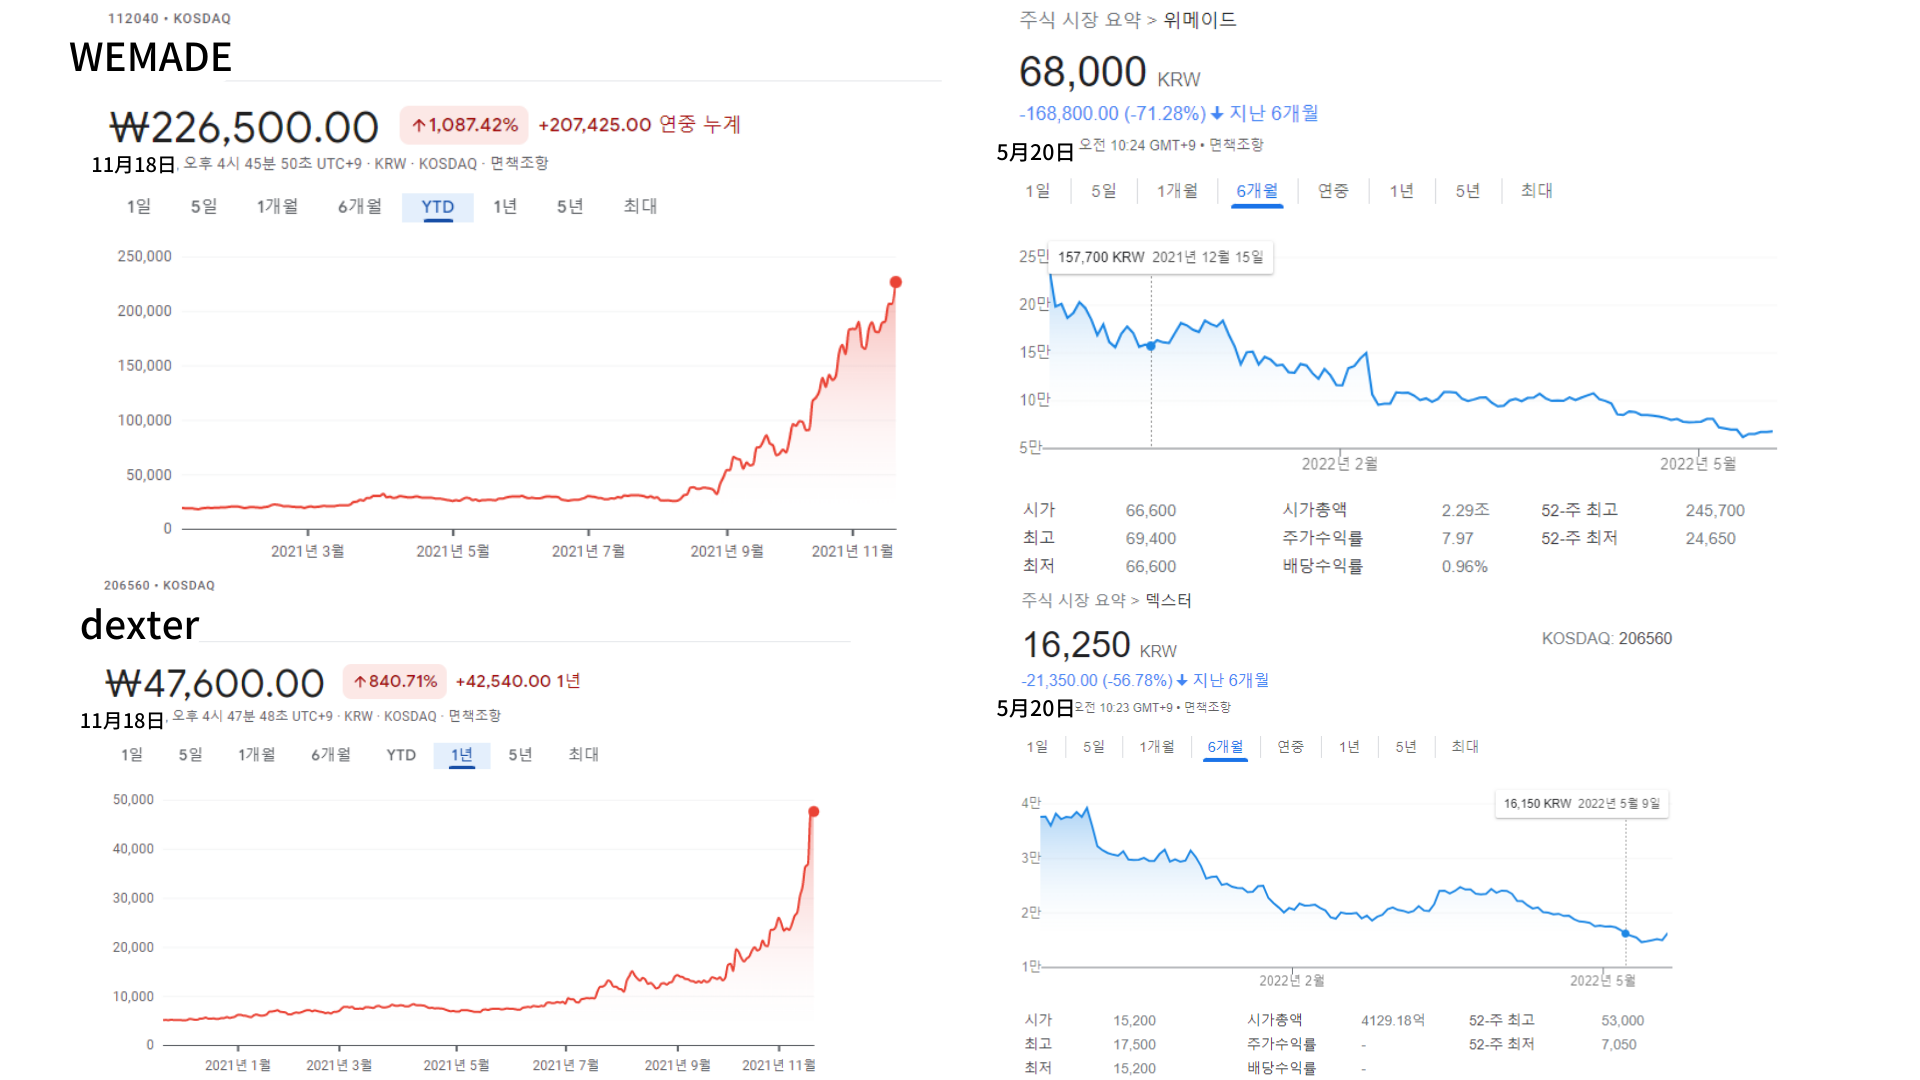The image size is (1920, 1080).
Task: Click the 52-주 최고 value 53,000
Action: (1622, 1021)
